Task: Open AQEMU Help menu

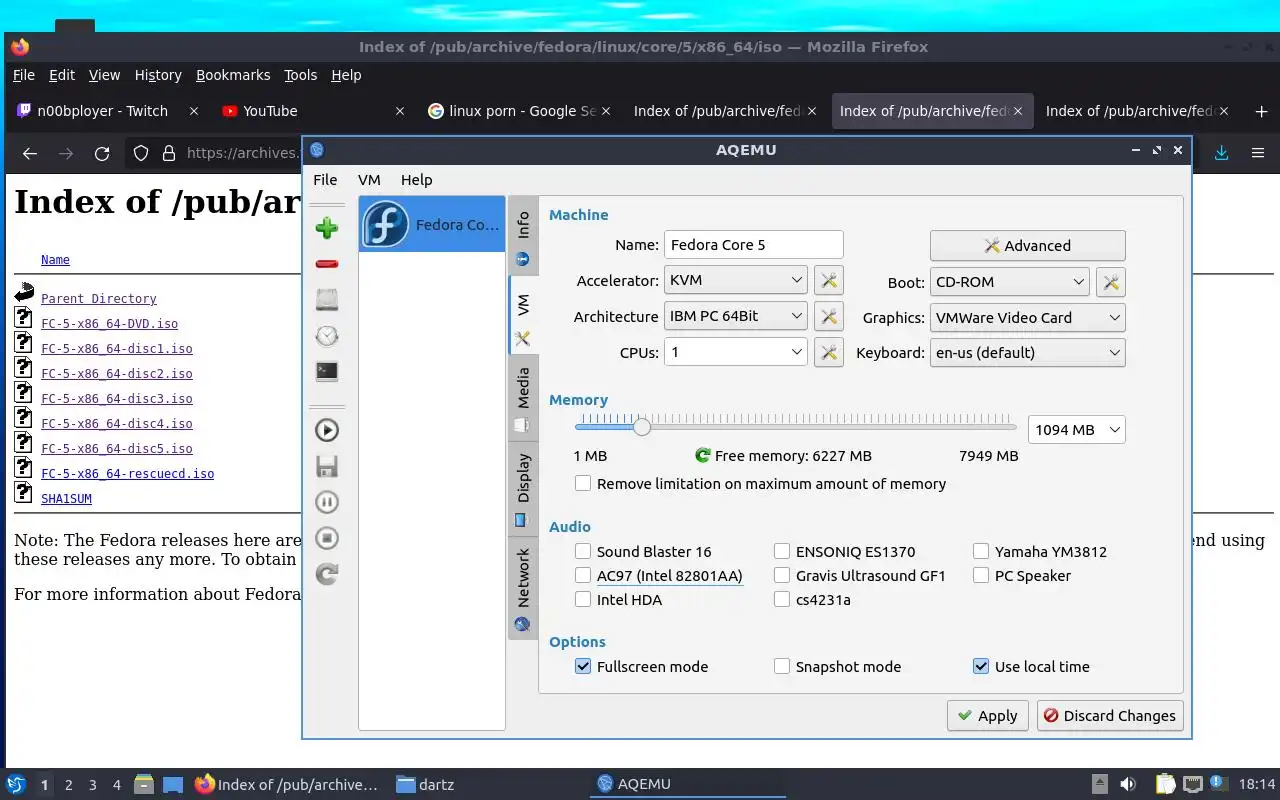Action: [416, 180]
